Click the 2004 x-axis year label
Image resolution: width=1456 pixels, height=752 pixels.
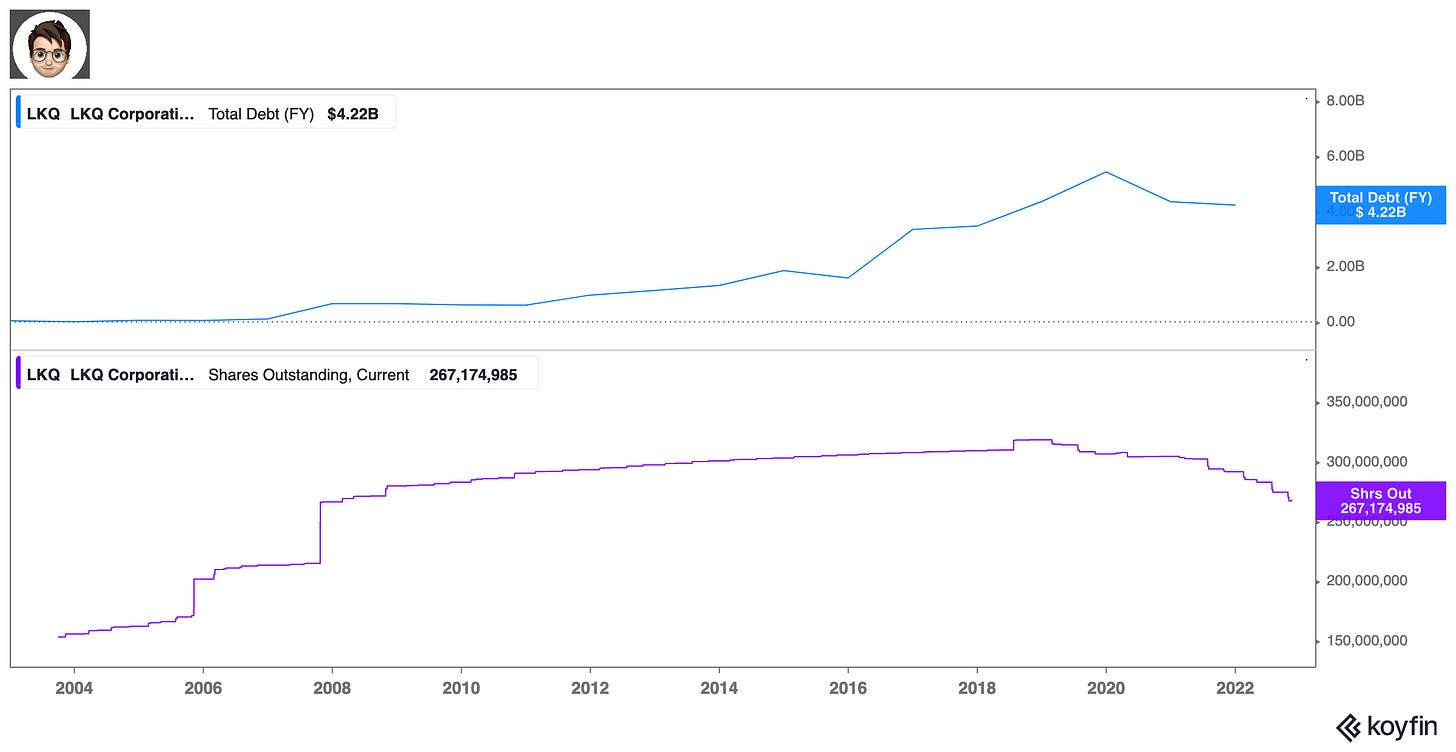pos(73,688)
